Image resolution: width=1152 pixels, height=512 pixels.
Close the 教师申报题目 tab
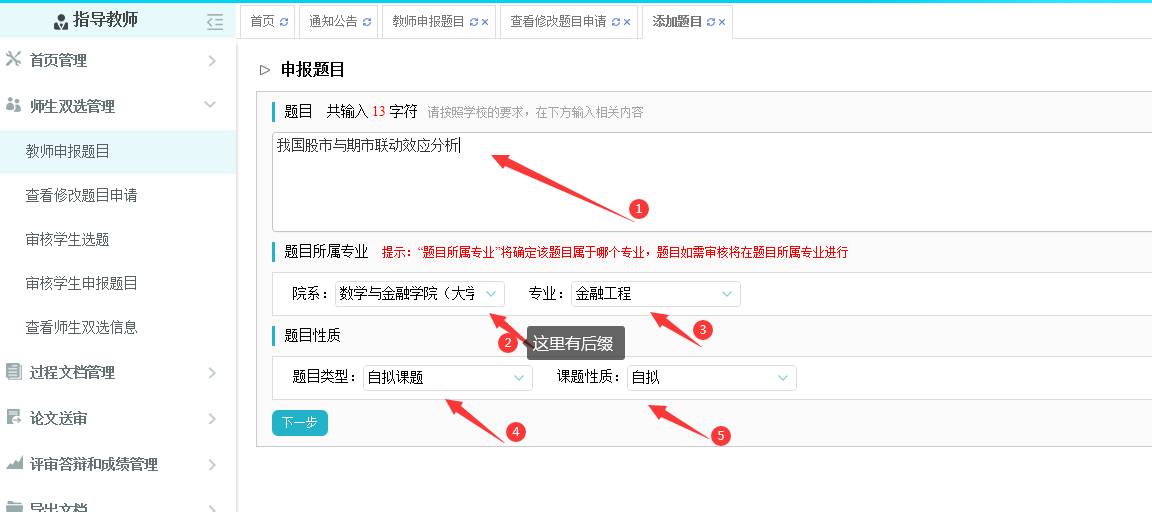[485, 21]
